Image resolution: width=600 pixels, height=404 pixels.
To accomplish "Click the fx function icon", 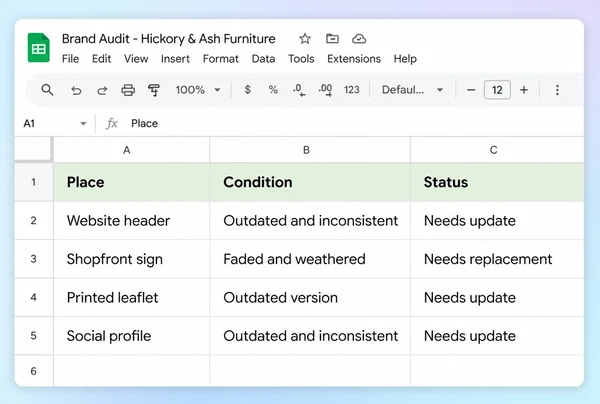I will [x=112, y=124].
